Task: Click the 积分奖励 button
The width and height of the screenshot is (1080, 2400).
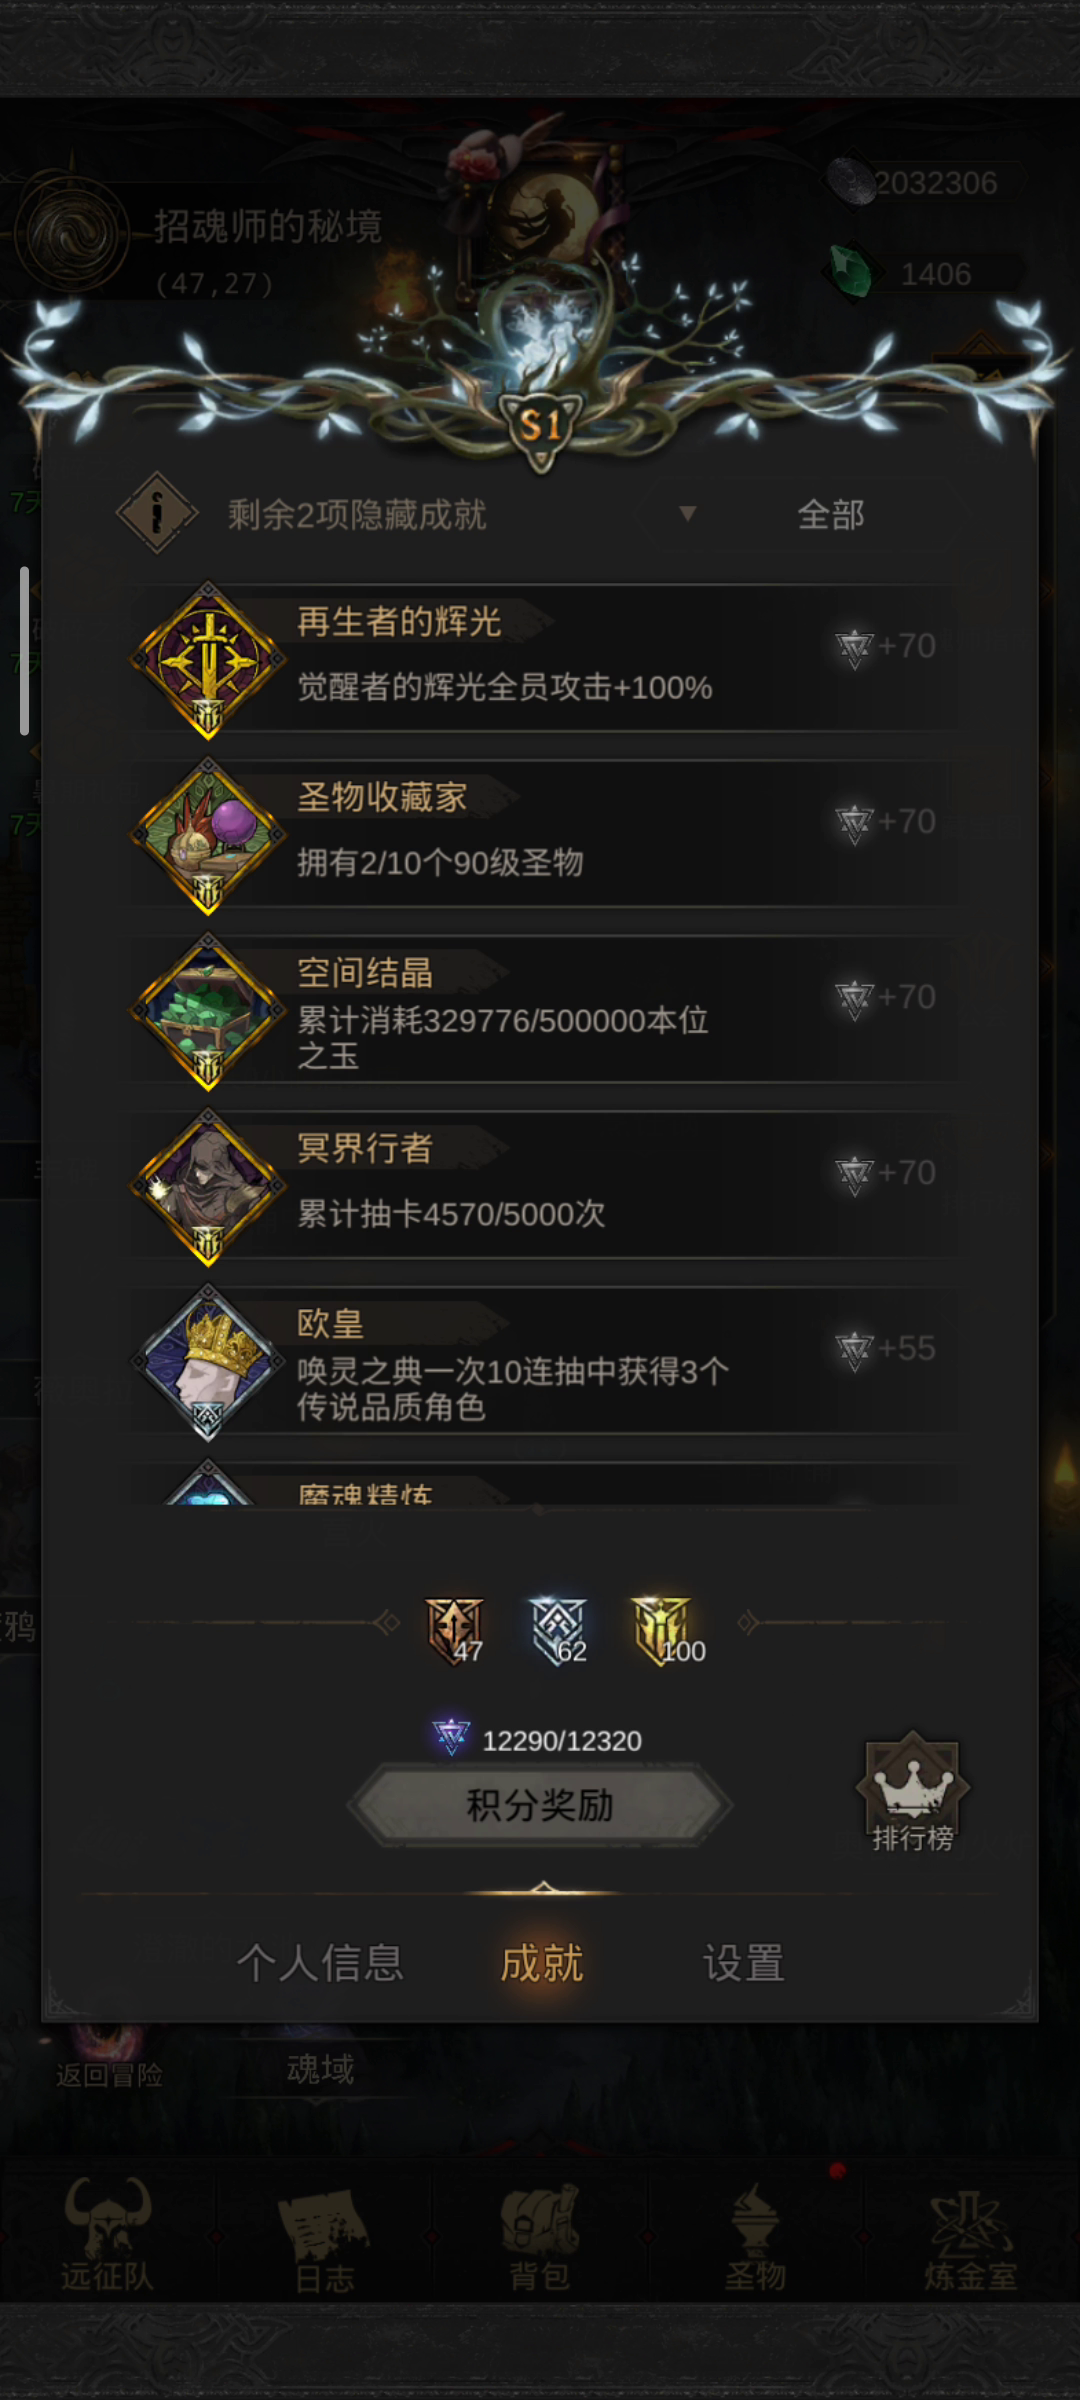Action: 540,1806
